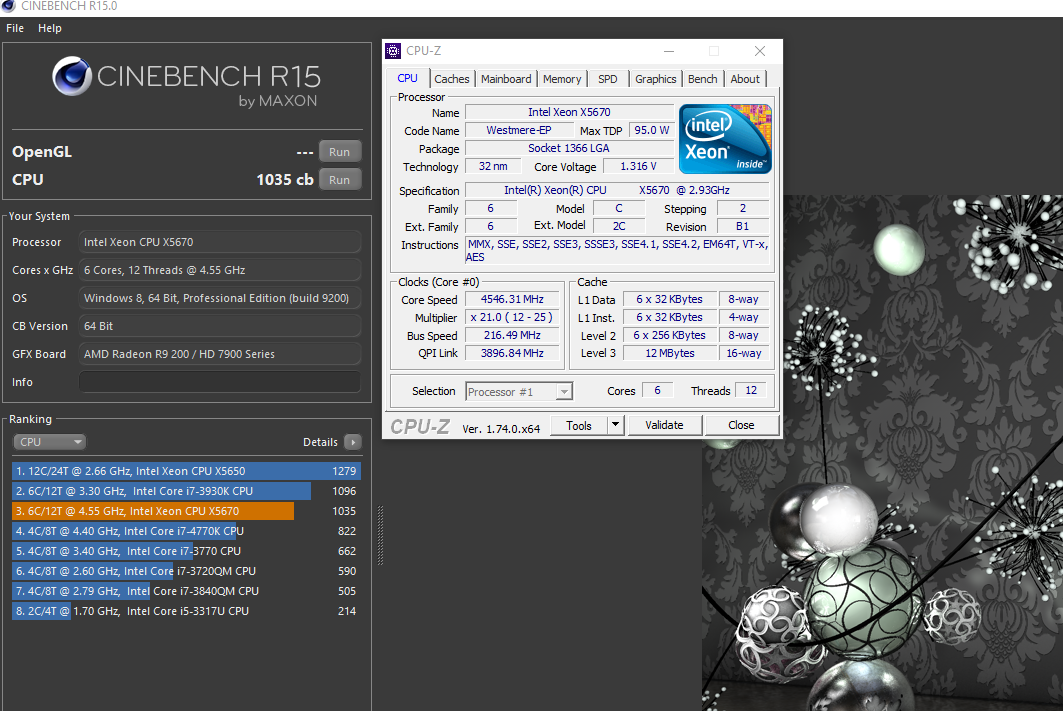The image size is (1063, 711).
Task: Select ranking entry Intel Core i7-3930K
Action: click(x=186, y=491)
